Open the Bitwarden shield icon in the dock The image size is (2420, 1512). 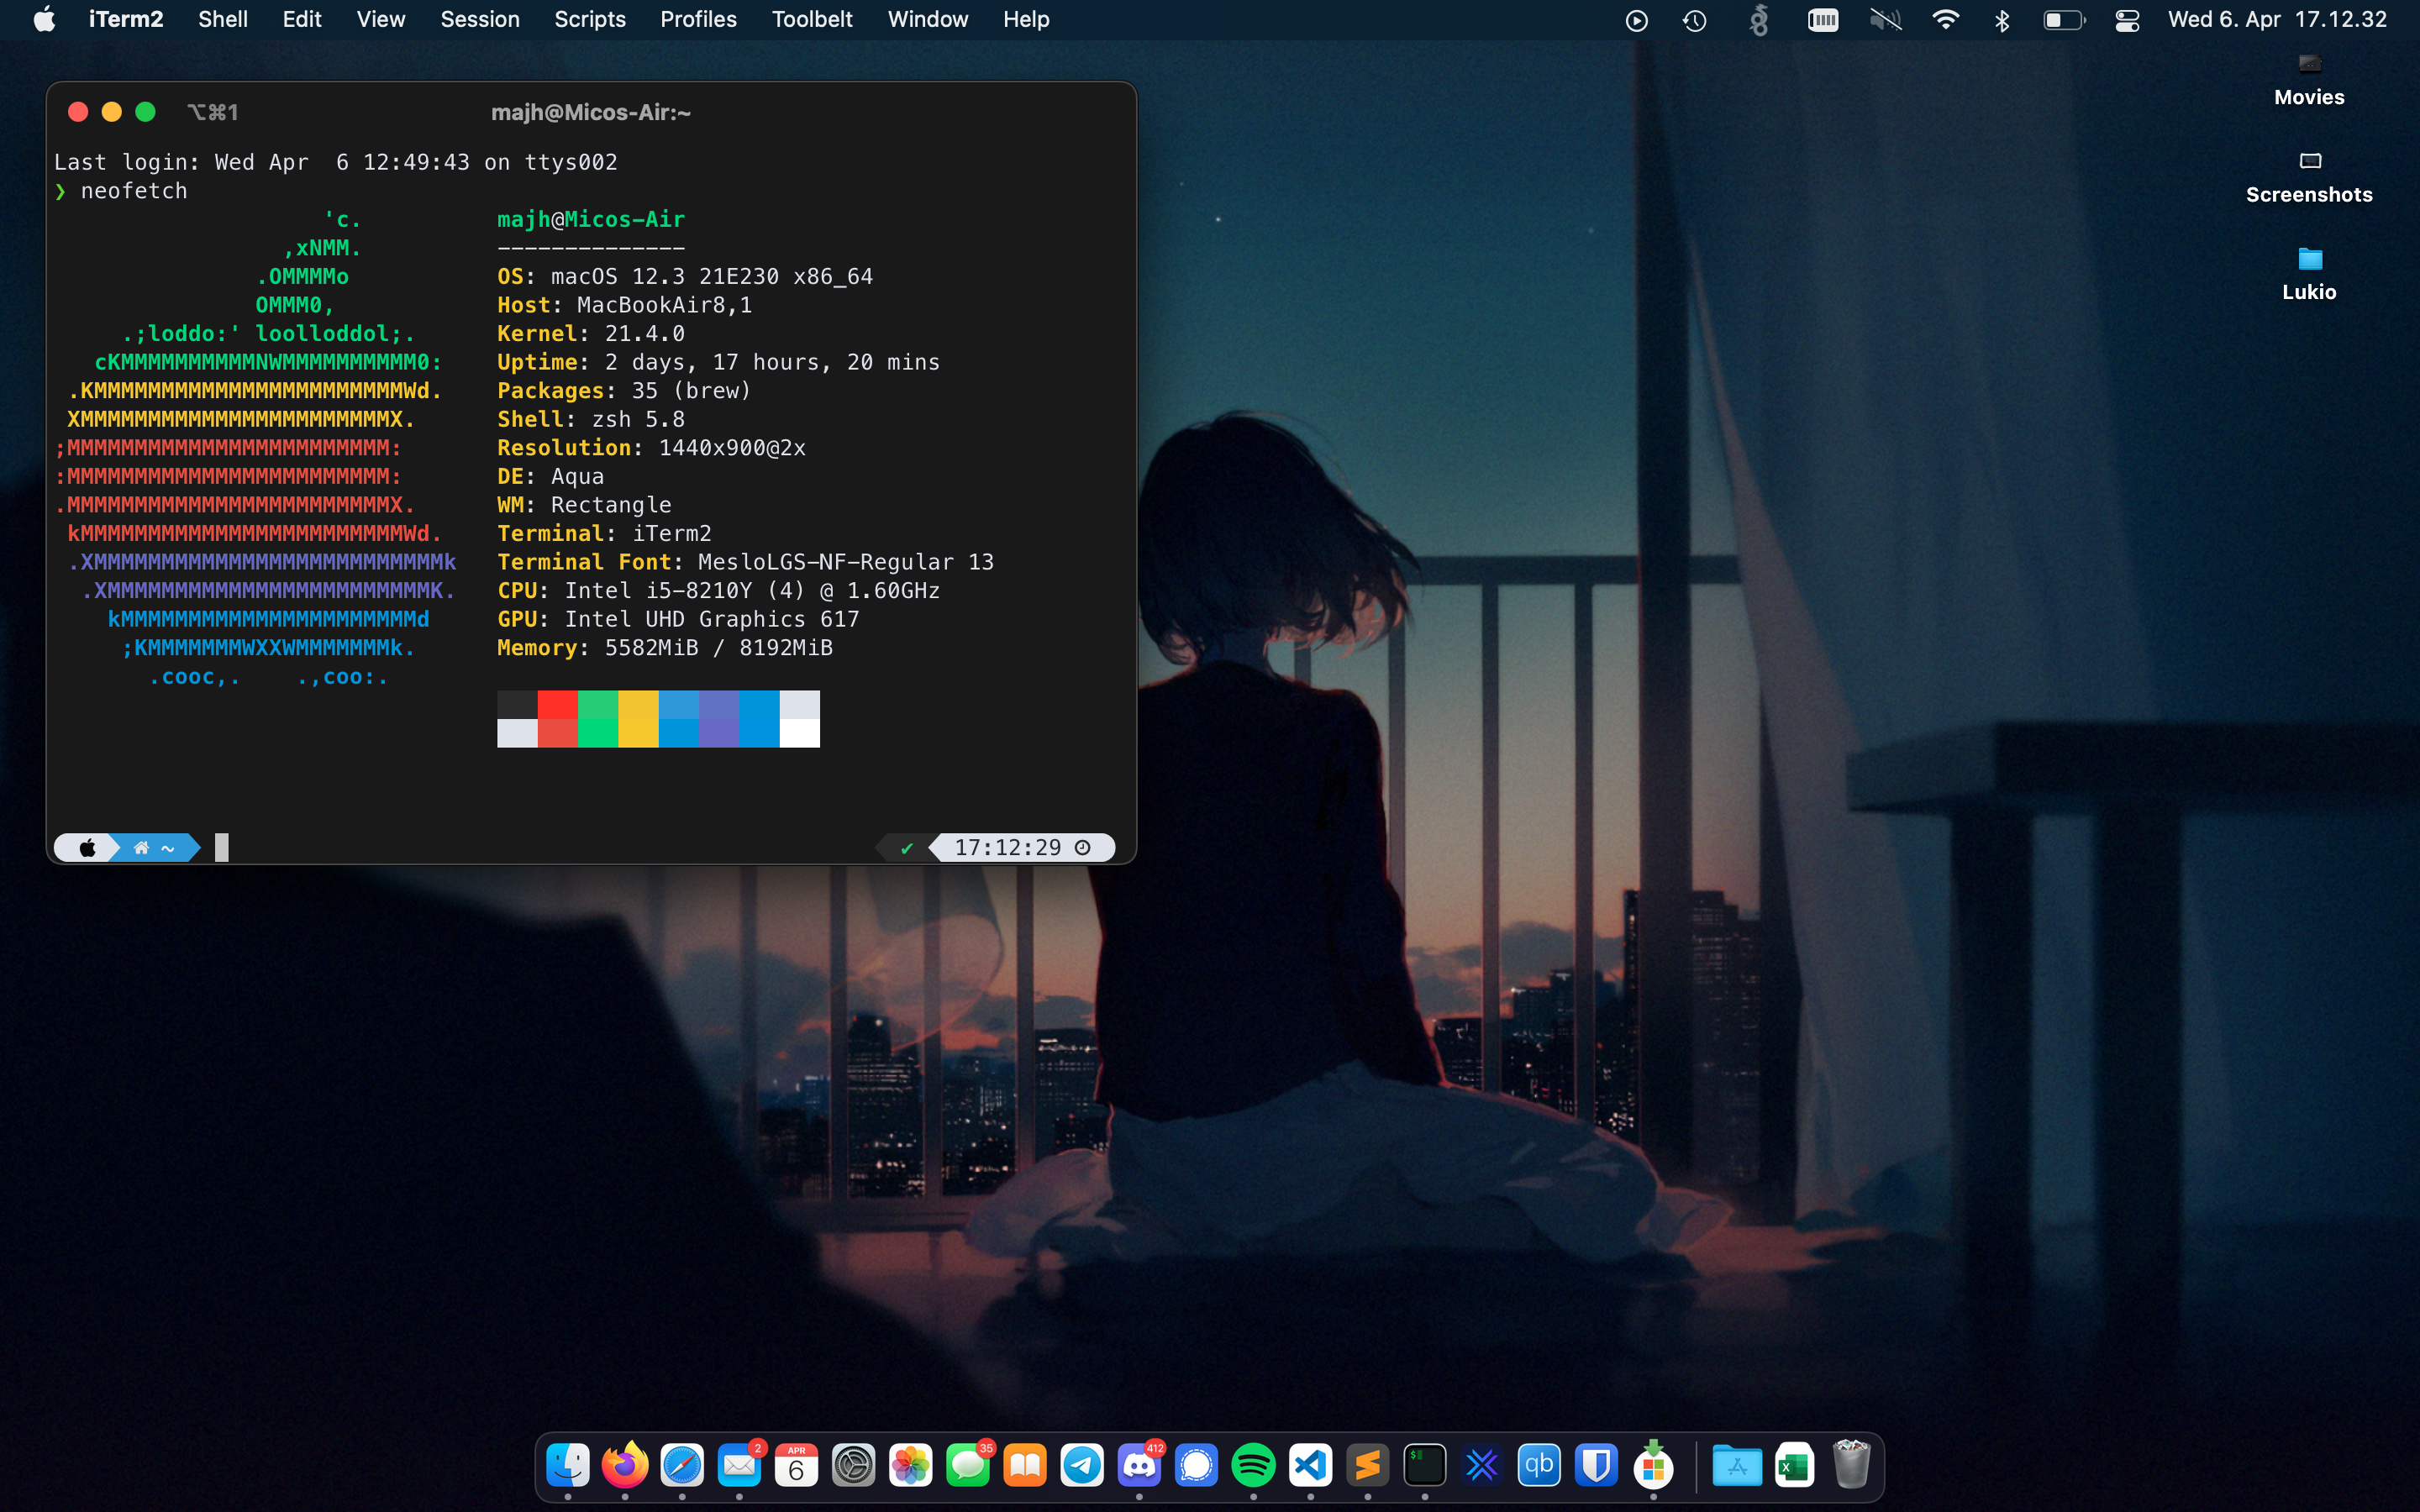1595,1466
